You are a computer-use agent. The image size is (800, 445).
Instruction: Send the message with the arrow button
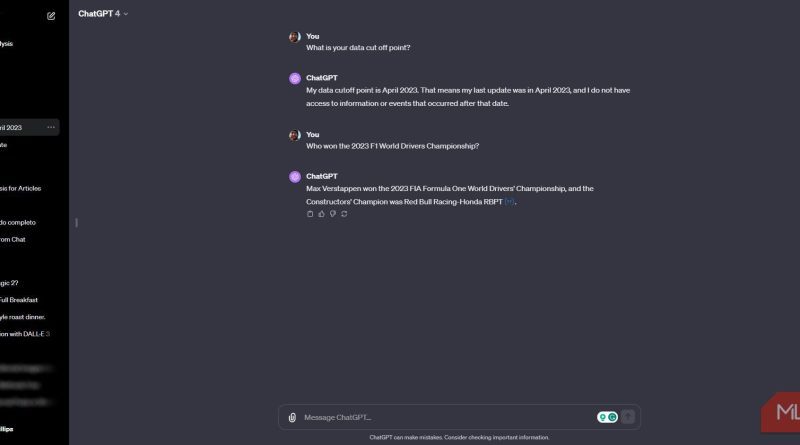pyautogui.click(x=628, y=417)
